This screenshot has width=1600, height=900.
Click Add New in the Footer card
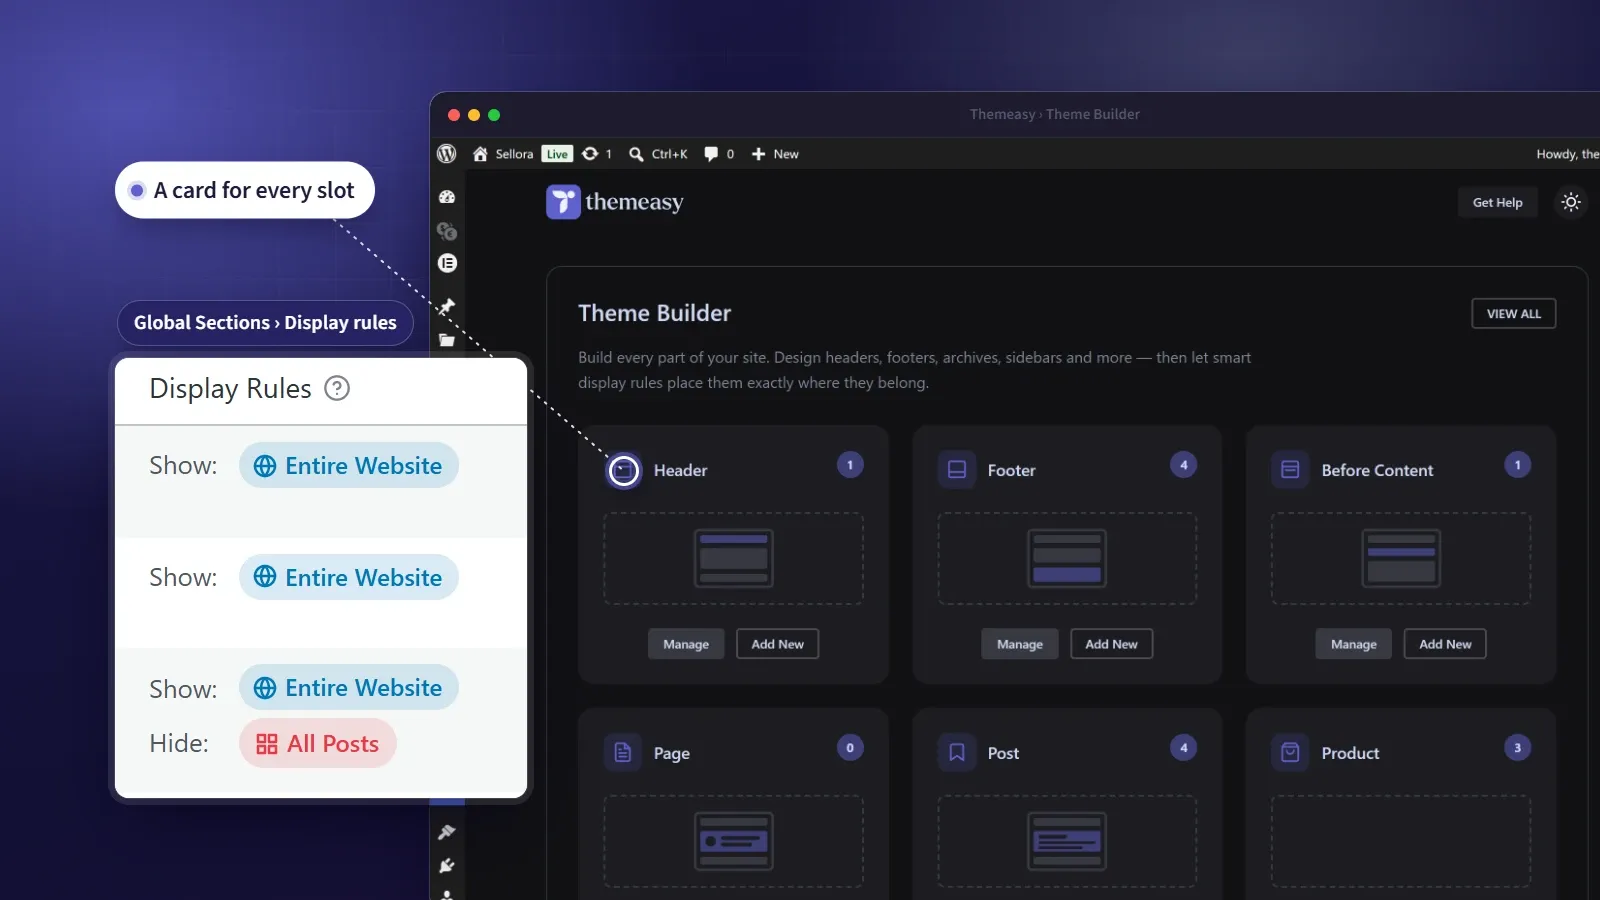pyautogui.click(x=1111, y=644)
